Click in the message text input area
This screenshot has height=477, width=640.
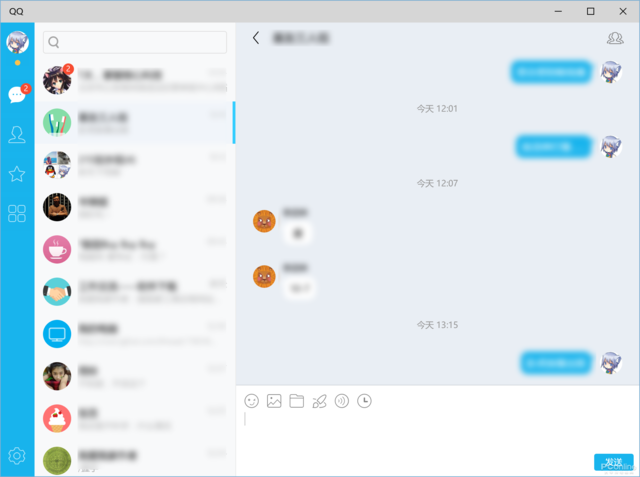click(x=437, y=433)
